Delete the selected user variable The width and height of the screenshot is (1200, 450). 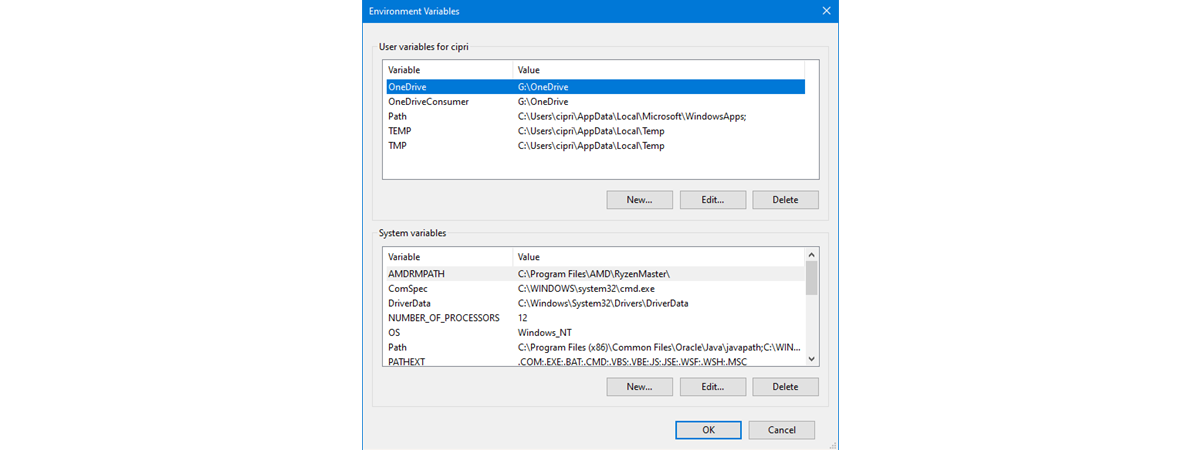click(785, 200)
